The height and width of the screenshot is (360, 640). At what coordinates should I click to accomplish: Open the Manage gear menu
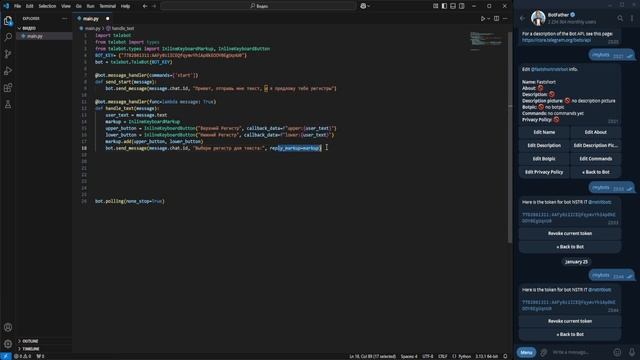point(8,344)
